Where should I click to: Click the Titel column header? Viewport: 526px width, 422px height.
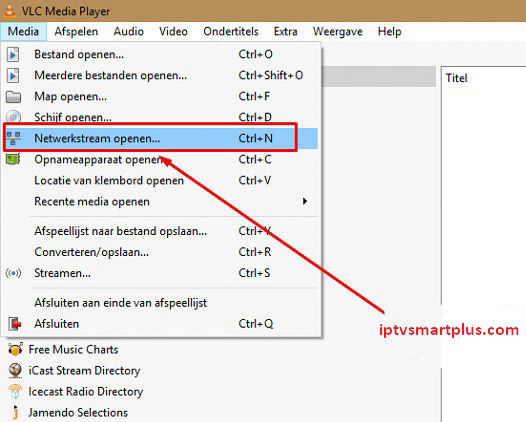click(456, 78)
